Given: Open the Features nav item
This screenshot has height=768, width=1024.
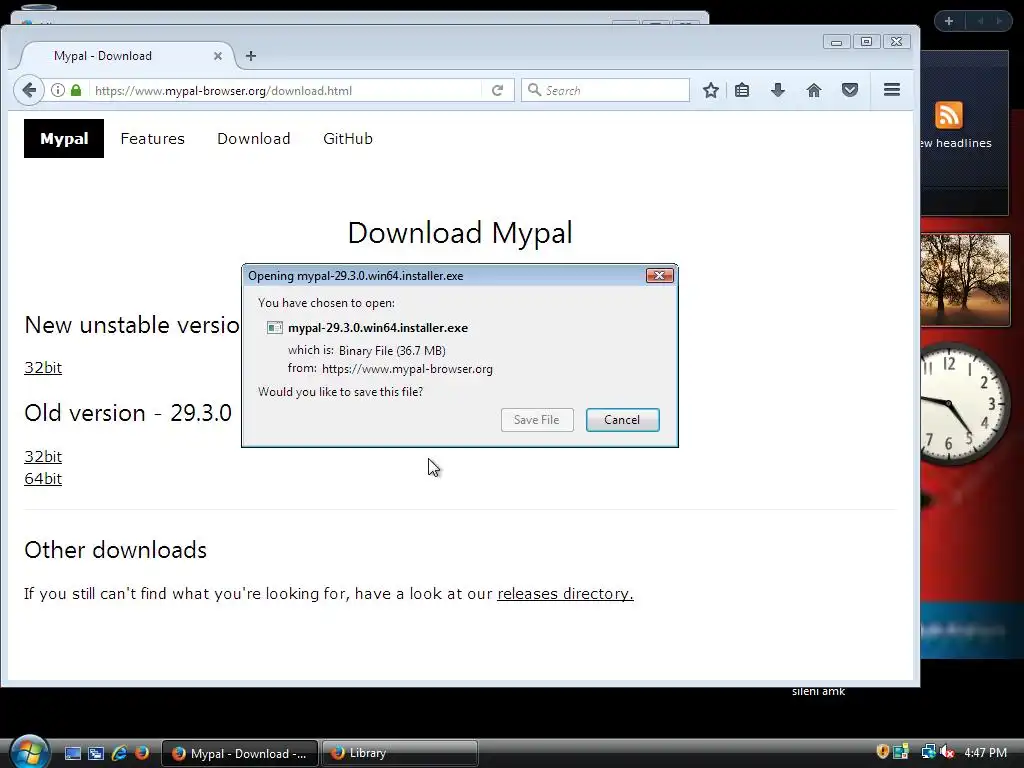Looking at the screenshot, I should 152,138.
